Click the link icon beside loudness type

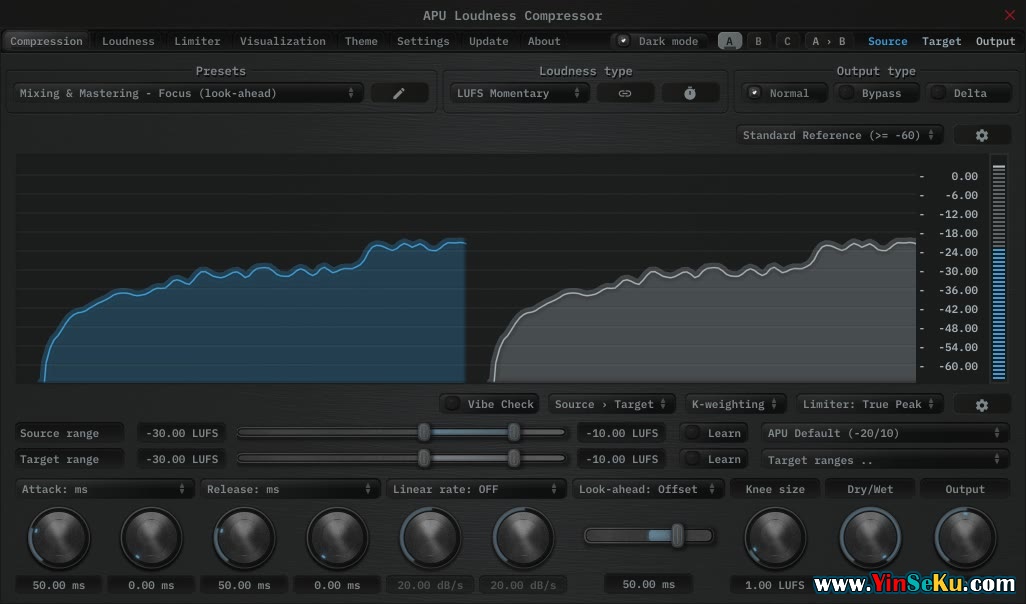tap(625, 93)
